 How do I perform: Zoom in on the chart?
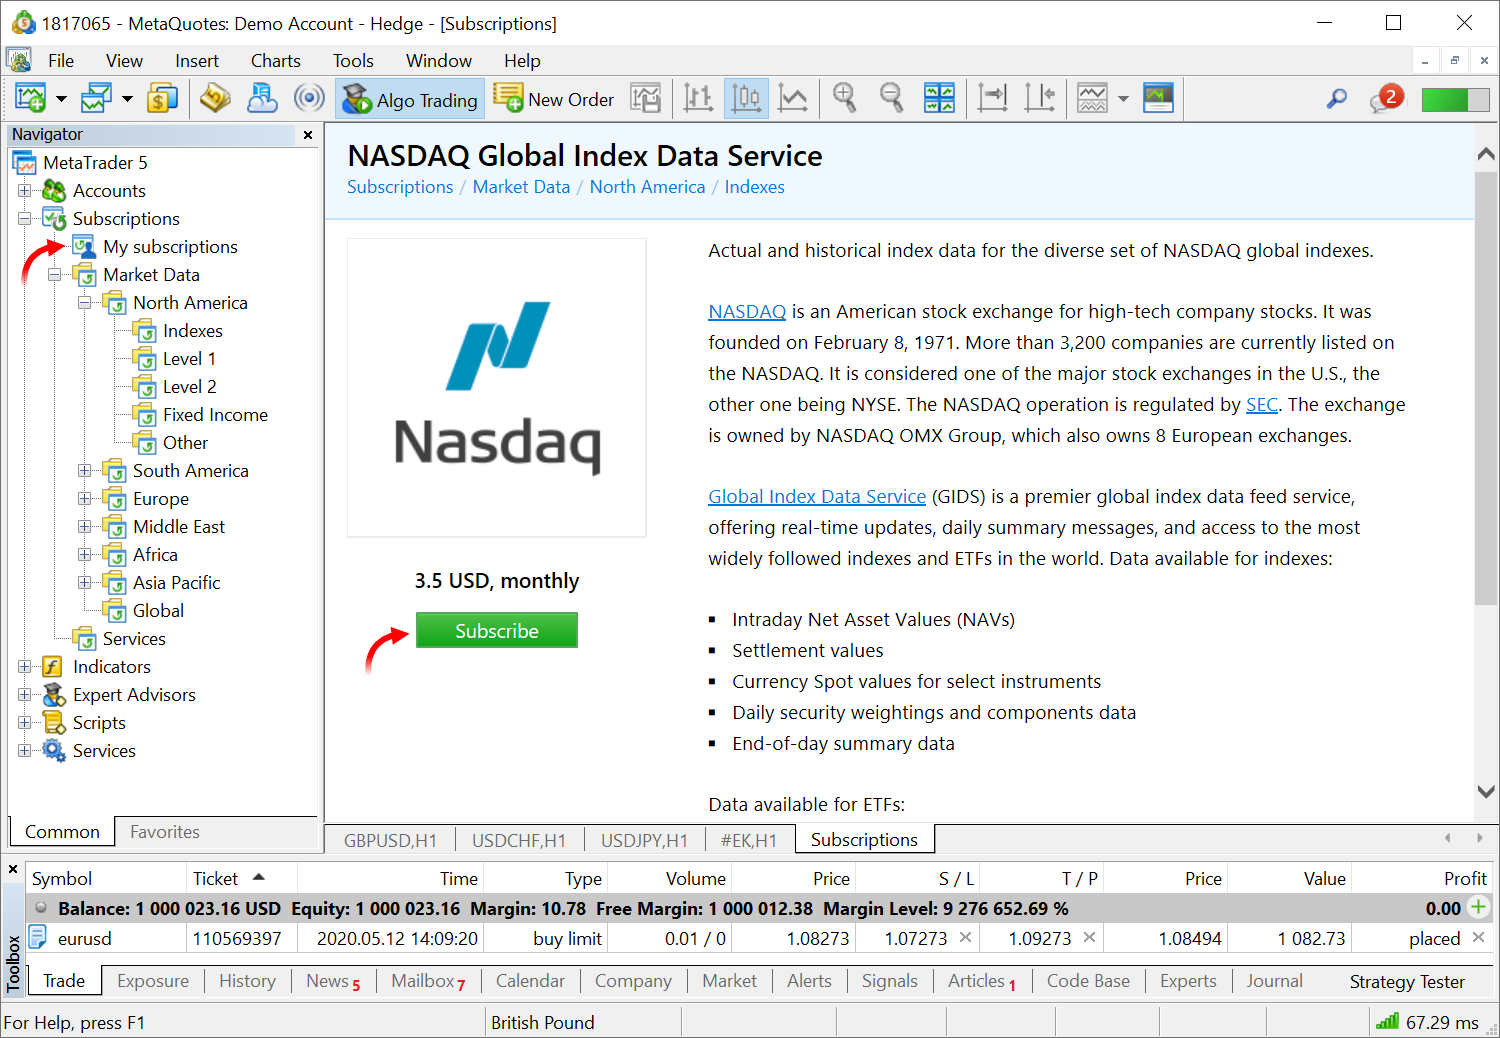pyautogui.click(x=845, y=98)
